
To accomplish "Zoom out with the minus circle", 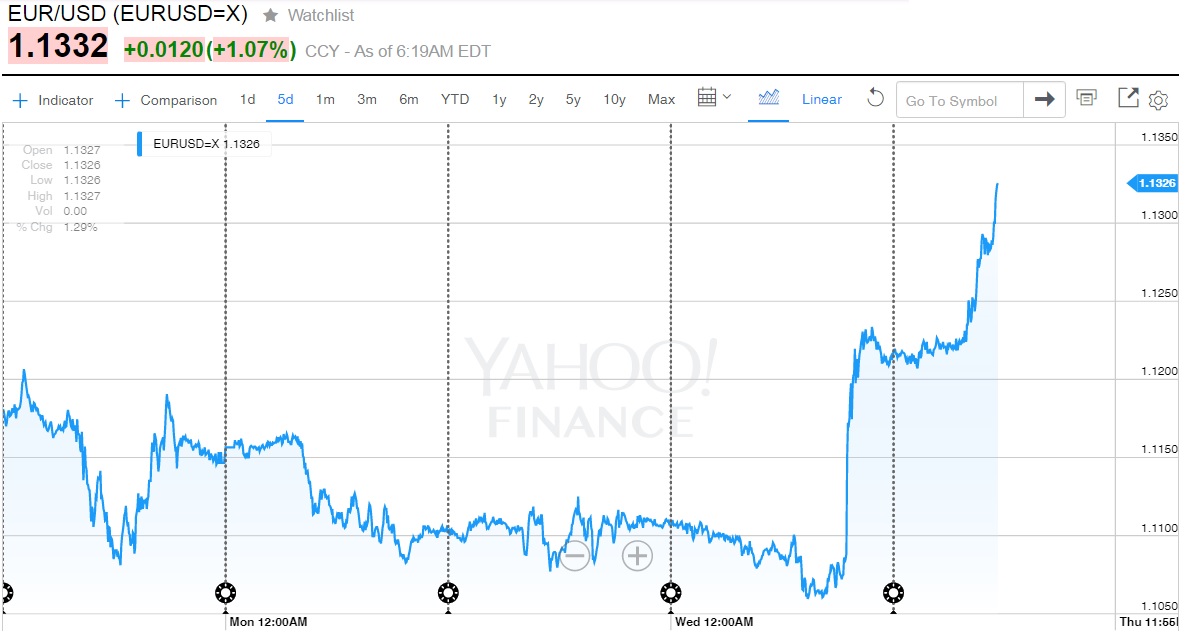I will click(x=574, y=555).
